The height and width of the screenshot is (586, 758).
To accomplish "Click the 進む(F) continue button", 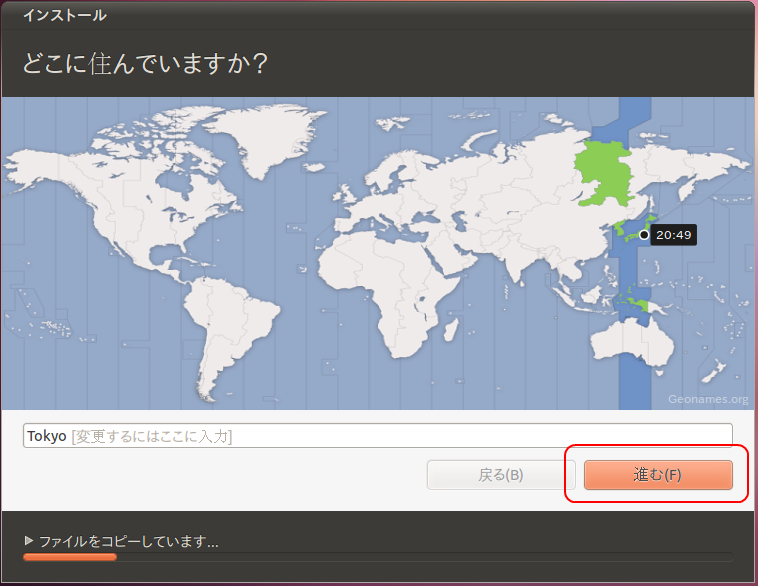I will pyautogui.click(x=658, y=475).
